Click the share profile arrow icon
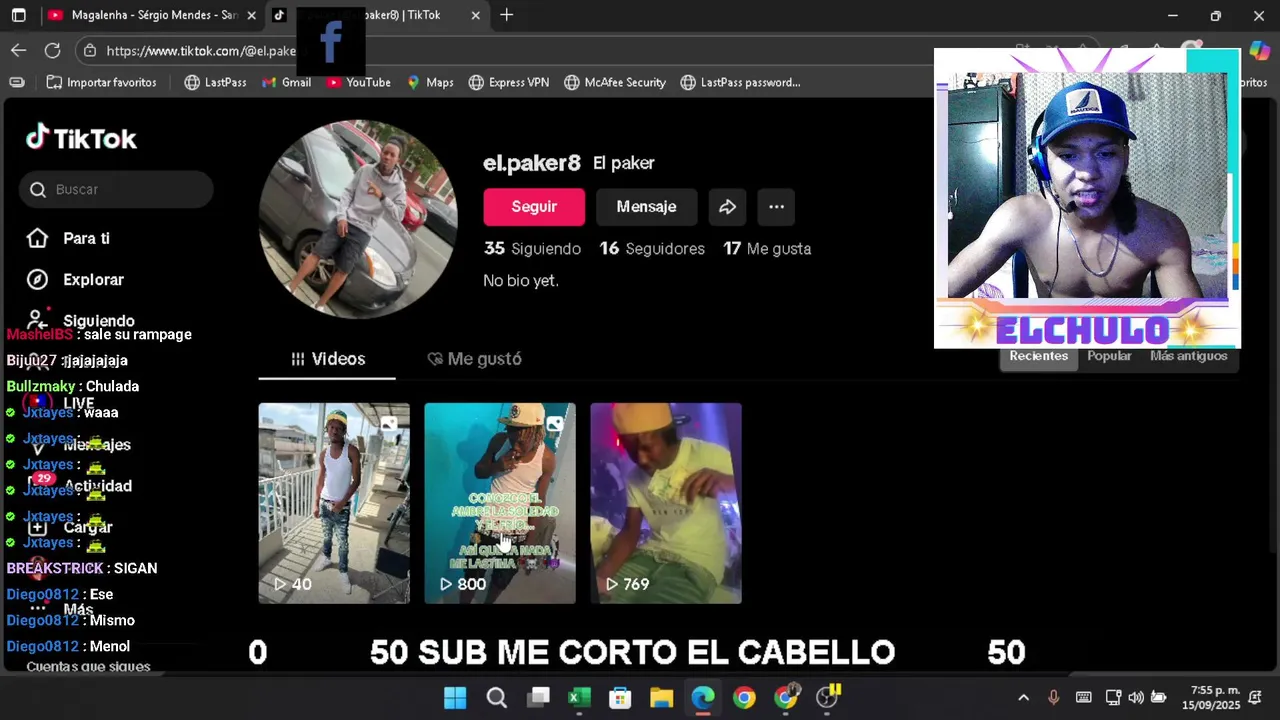The image size is (1280, 720). pyautogui.click(x=728, y=207)
